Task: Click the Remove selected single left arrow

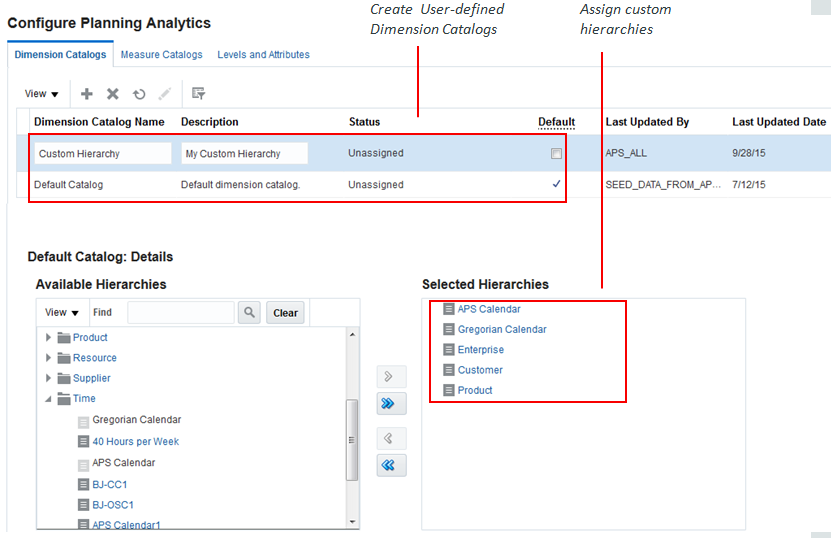Action: pyautogui.click(x=391, y=438)
